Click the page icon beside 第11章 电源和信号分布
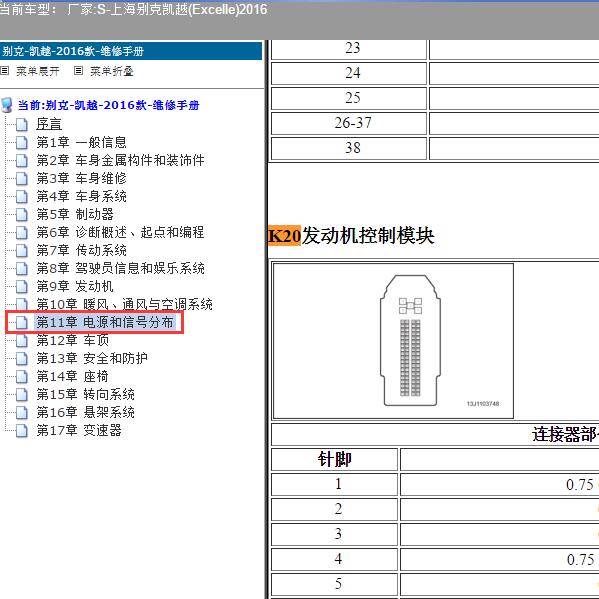This screenshot has height=599, width=599. [22, 322]
